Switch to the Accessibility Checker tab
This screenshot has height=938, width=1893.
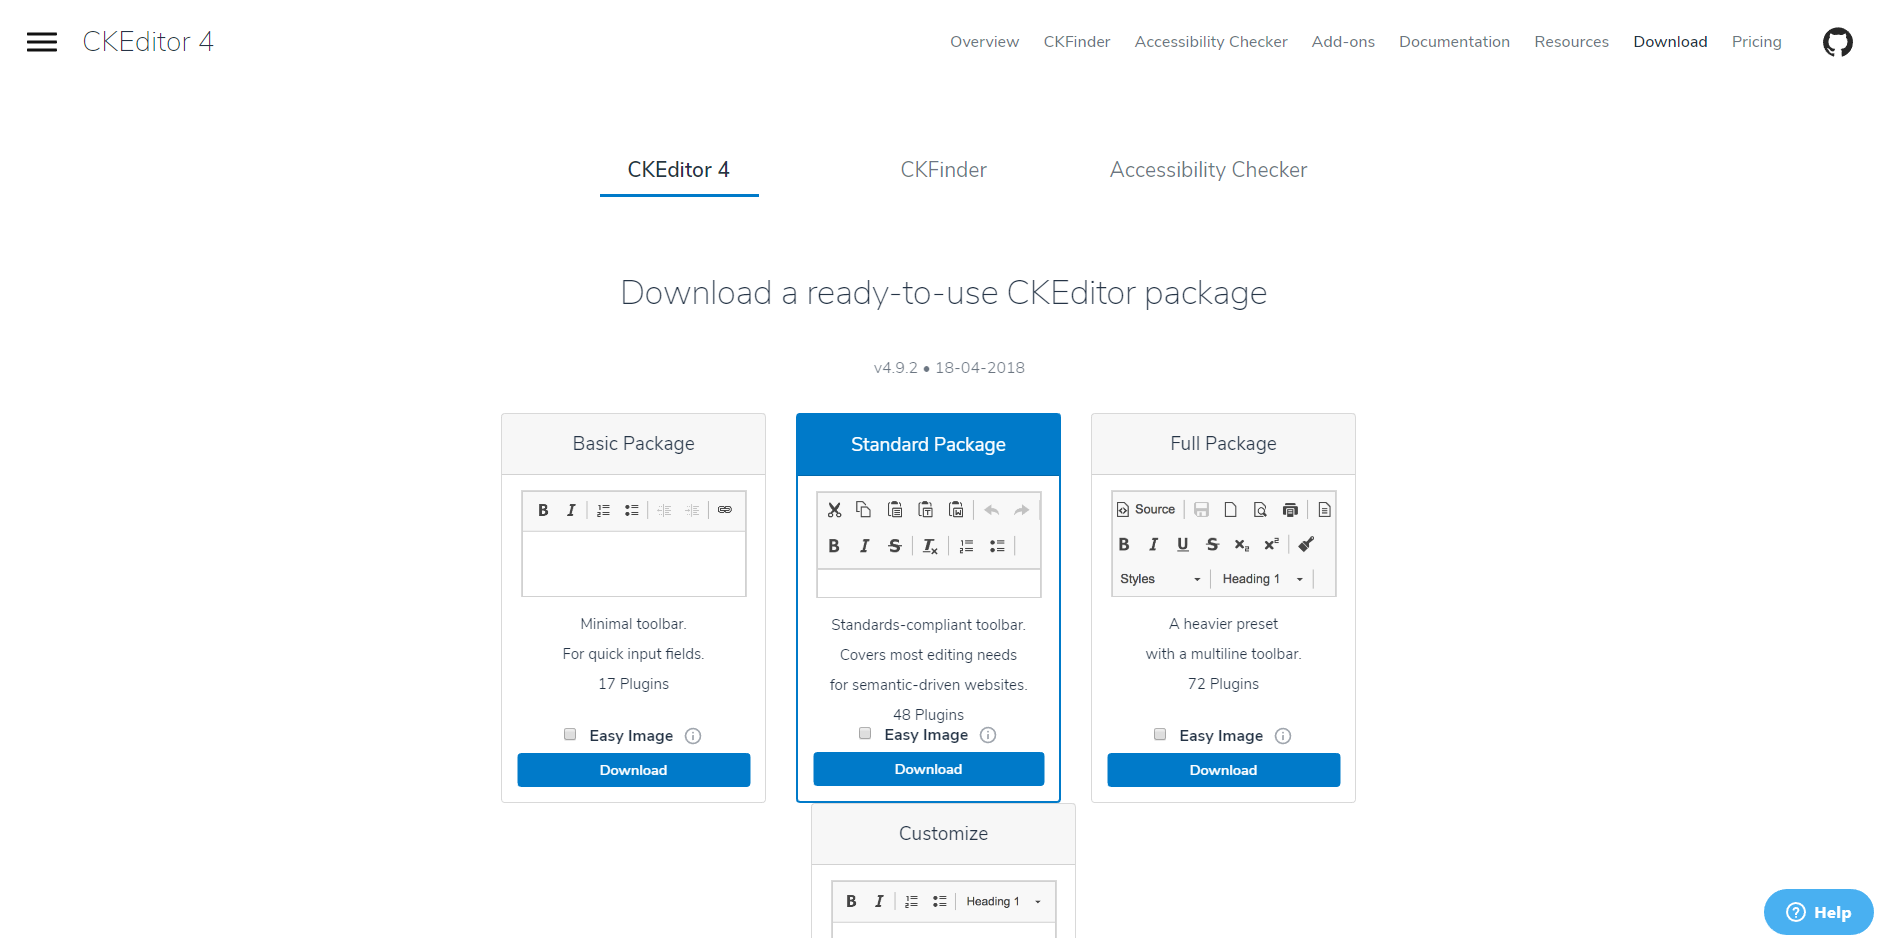coord(1208,170)
